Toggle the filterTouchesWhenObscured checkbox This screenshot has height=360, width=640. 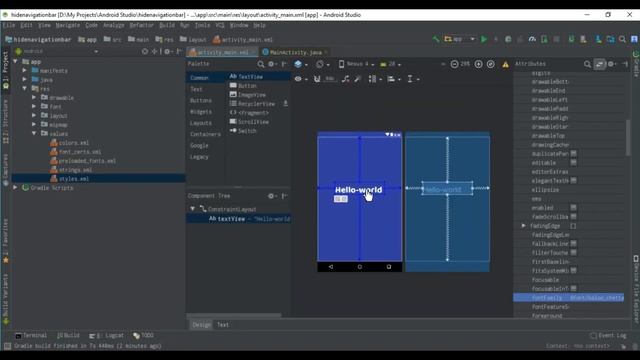(x=573, y=253)
